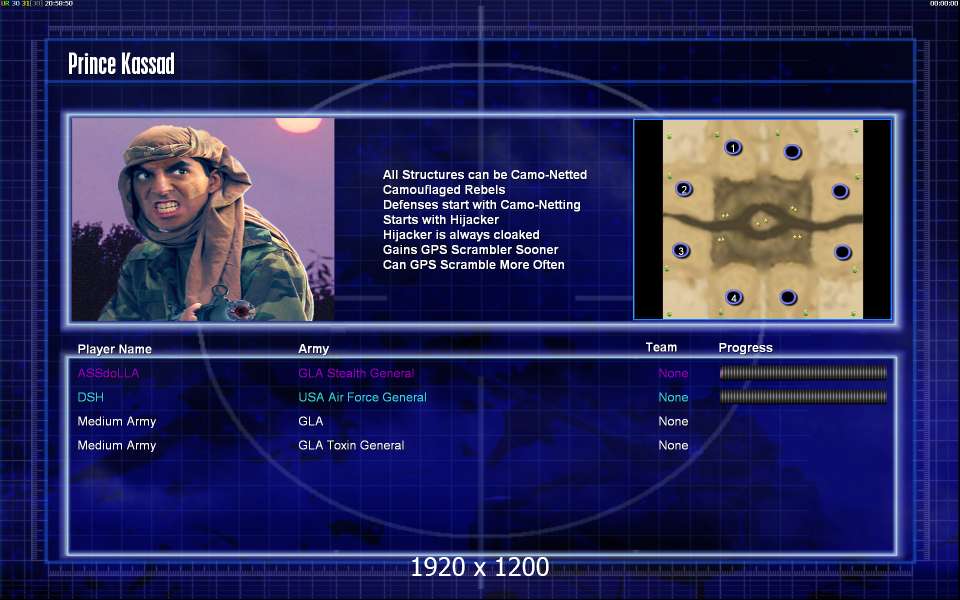This screenshot has width=960, height=600.
Task: Choose the unnumbered start marker opposite marker 3
Action: click(842, 252)
